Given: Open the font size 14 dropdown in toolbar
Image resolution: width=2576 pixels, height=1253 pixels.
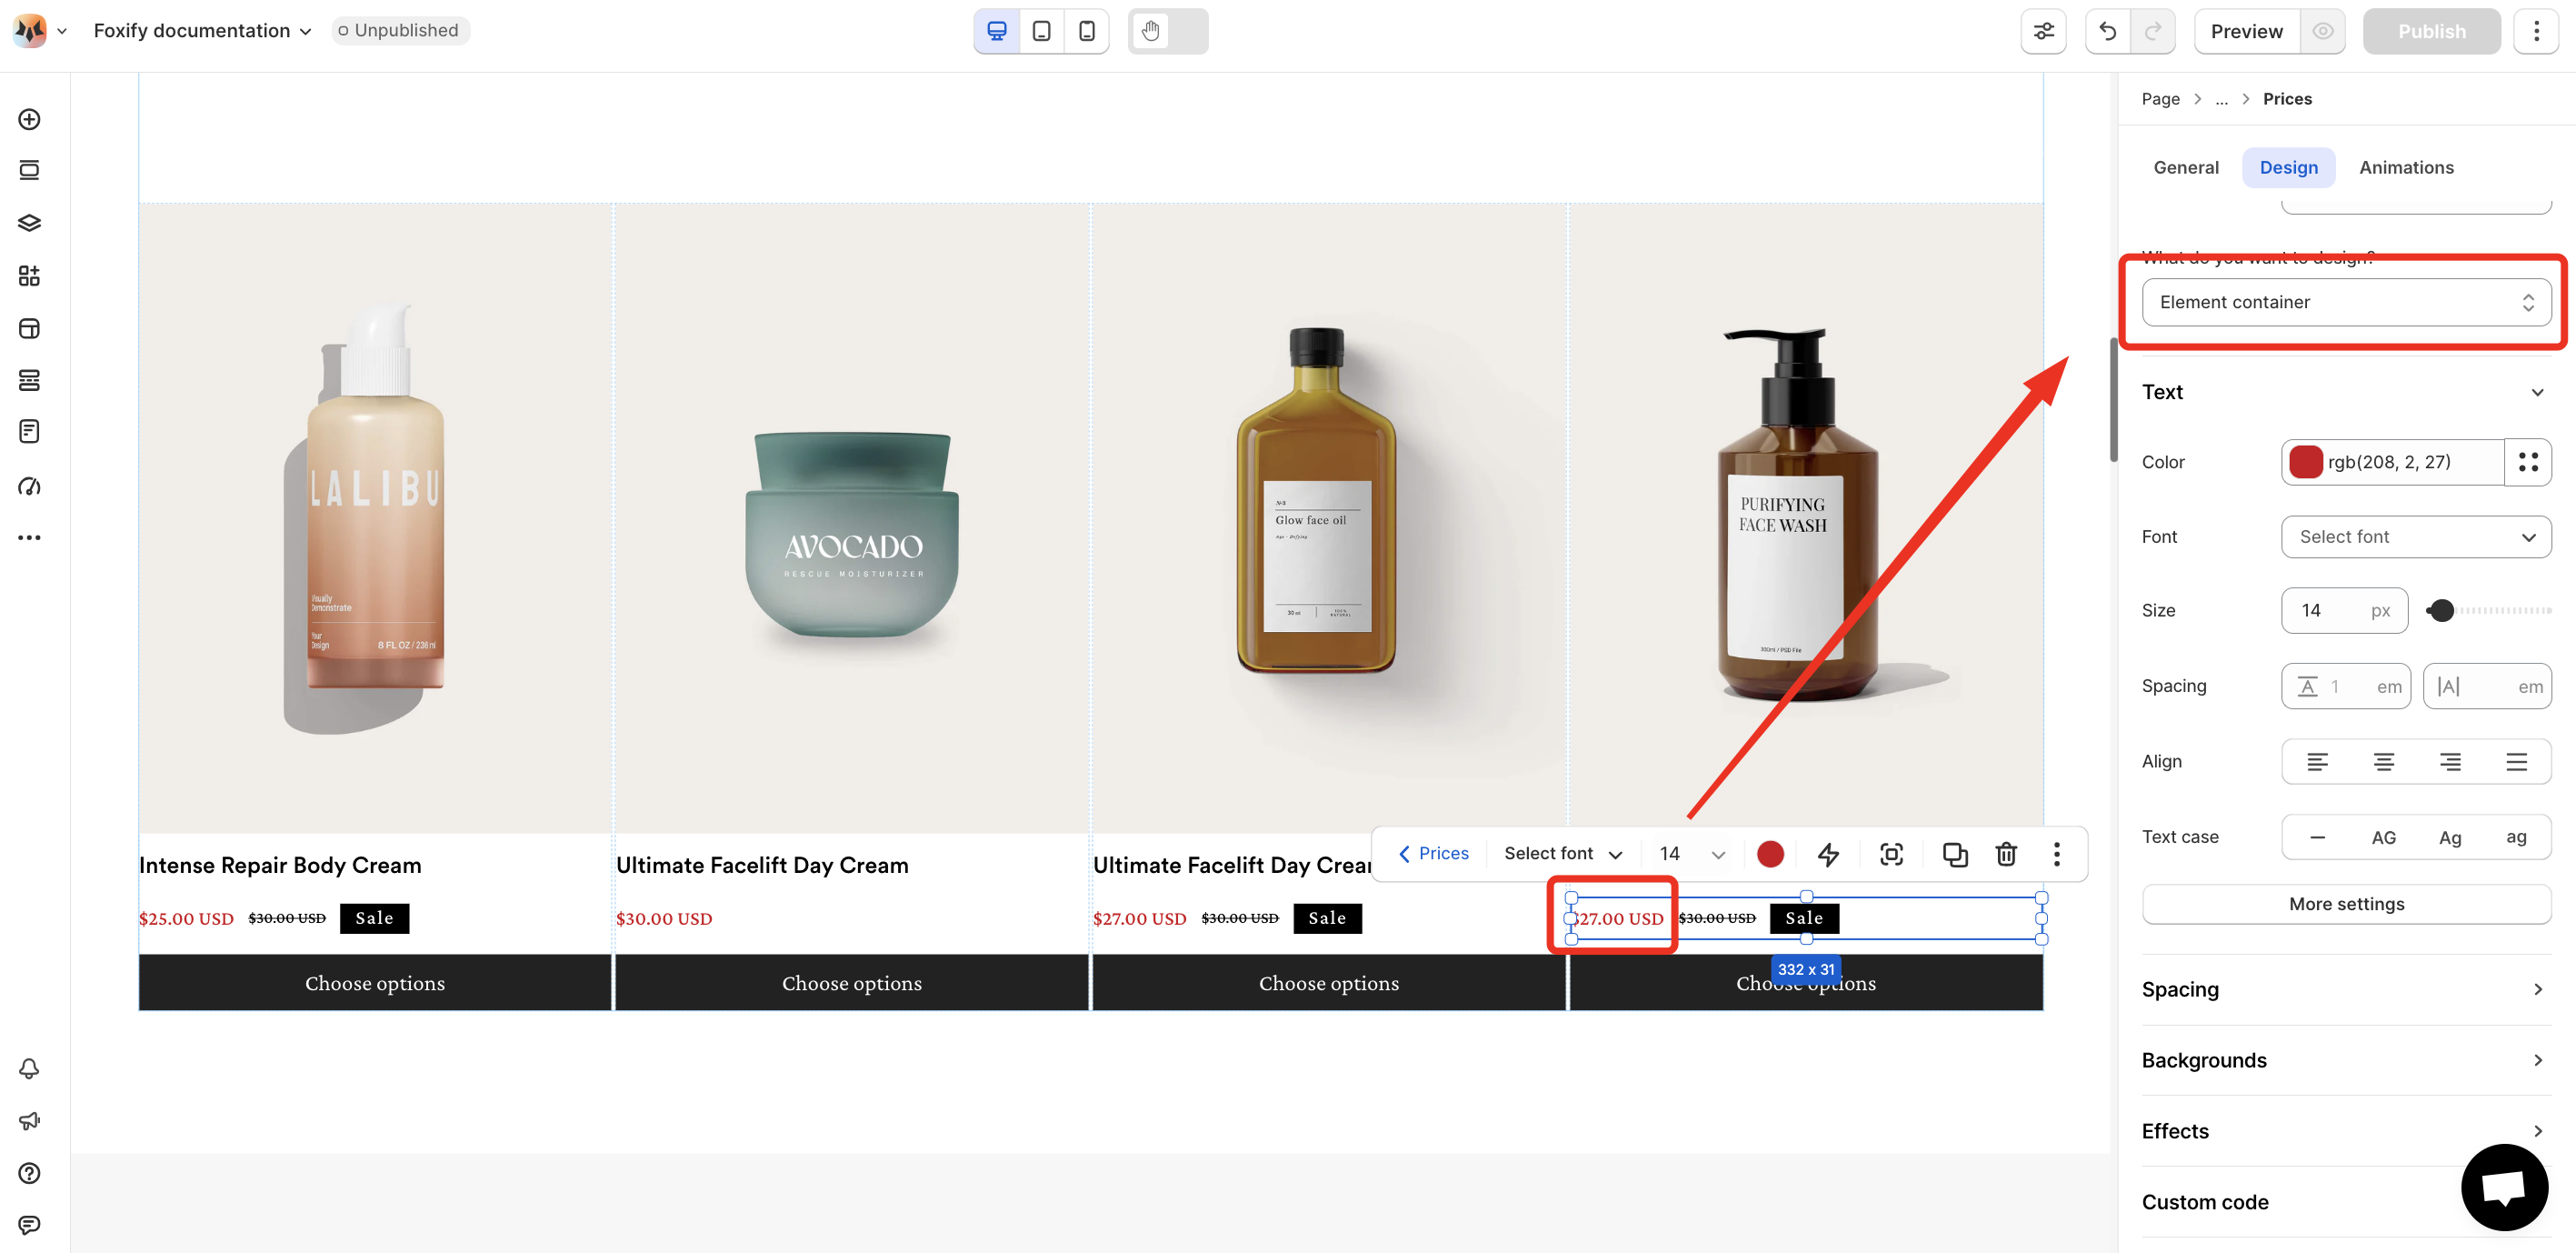Looking at the screenshot, I should point(1692,854).
